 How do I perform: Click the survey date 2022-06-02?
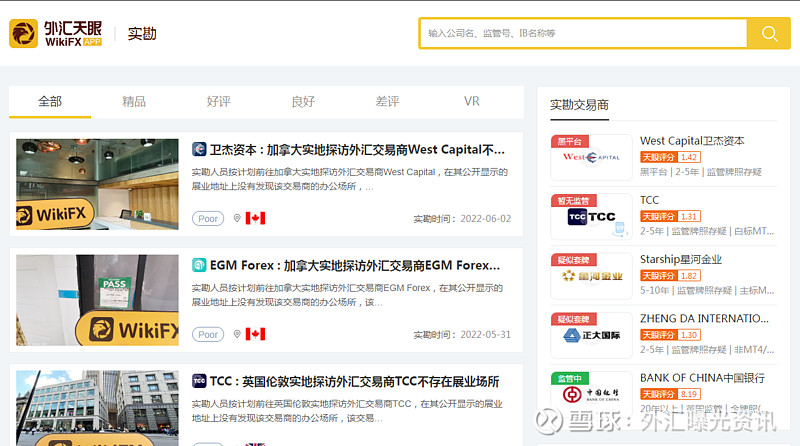click(x=485, y=218)
